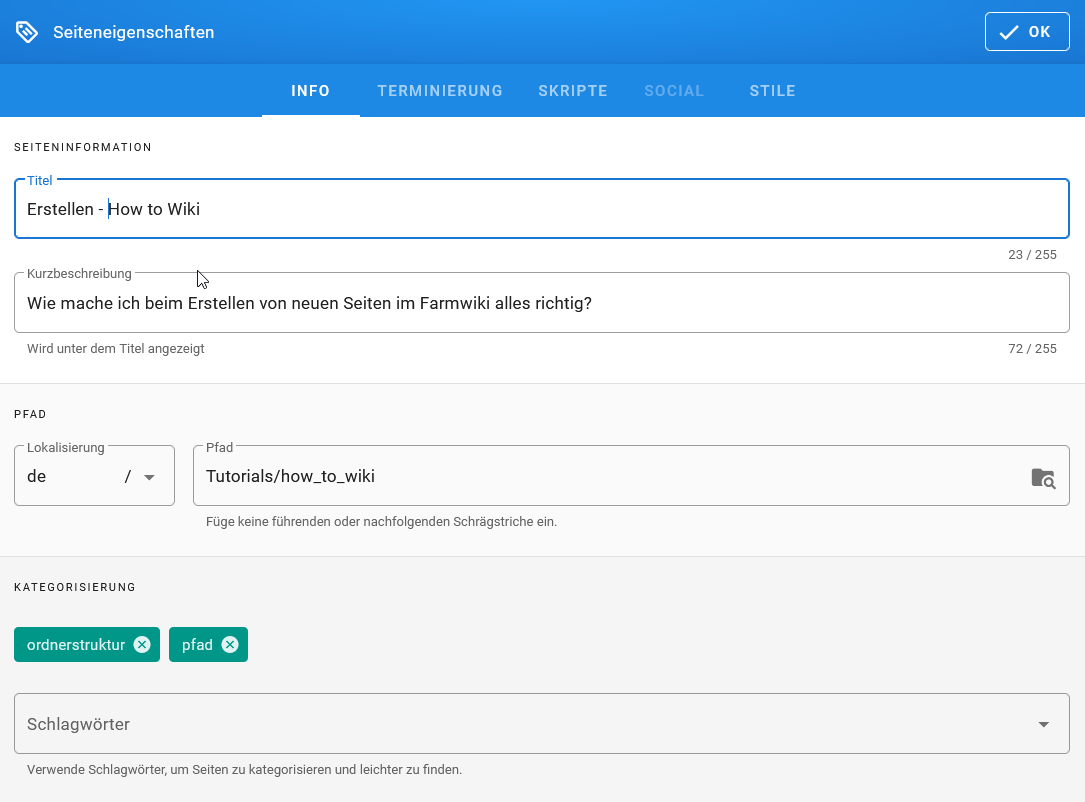Screen dimensions: 1085x802
Task: Select the pfad tag chip
Action: point(197,645)
